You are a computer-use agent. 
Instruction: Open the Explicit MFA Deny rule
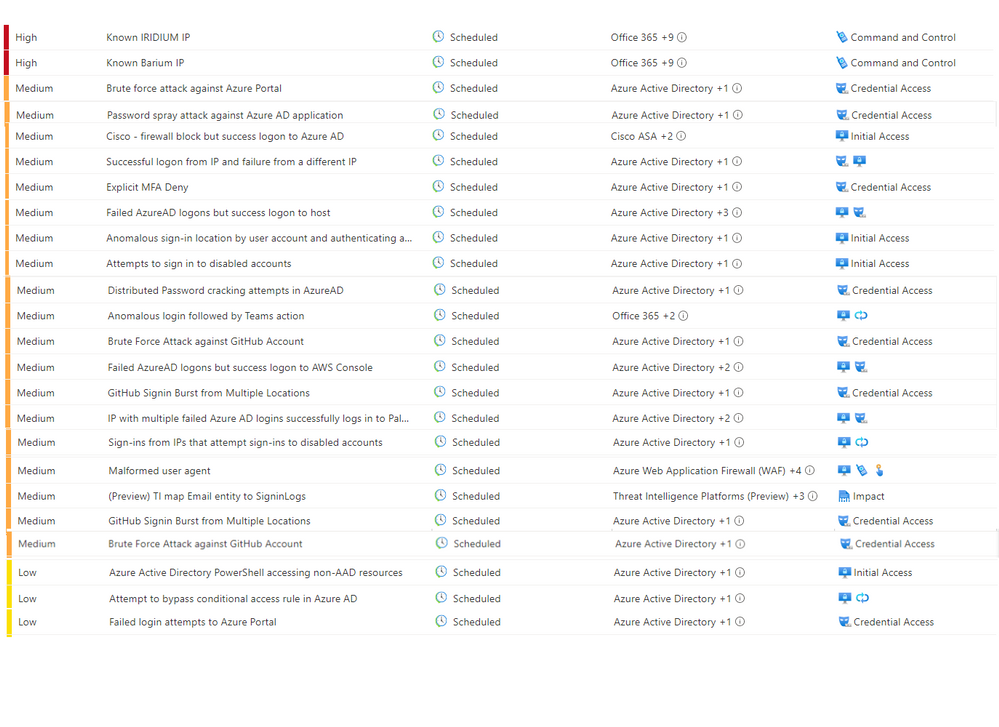click(x=147, y=187)
